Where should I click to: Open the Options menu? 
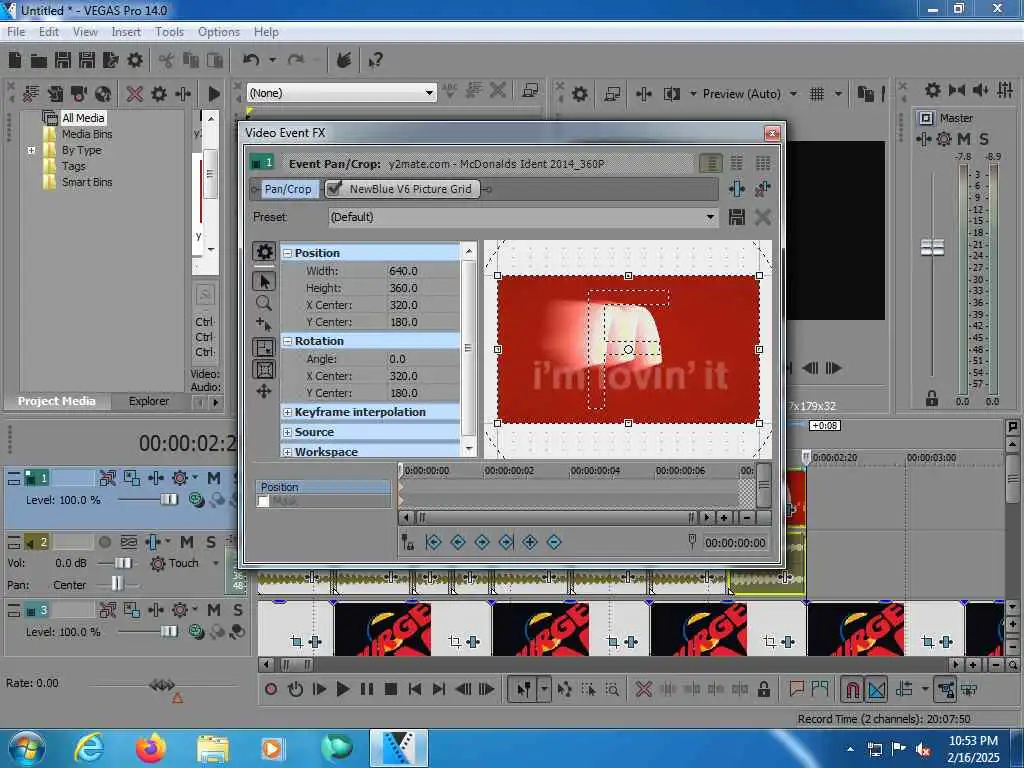pos(218,32)
